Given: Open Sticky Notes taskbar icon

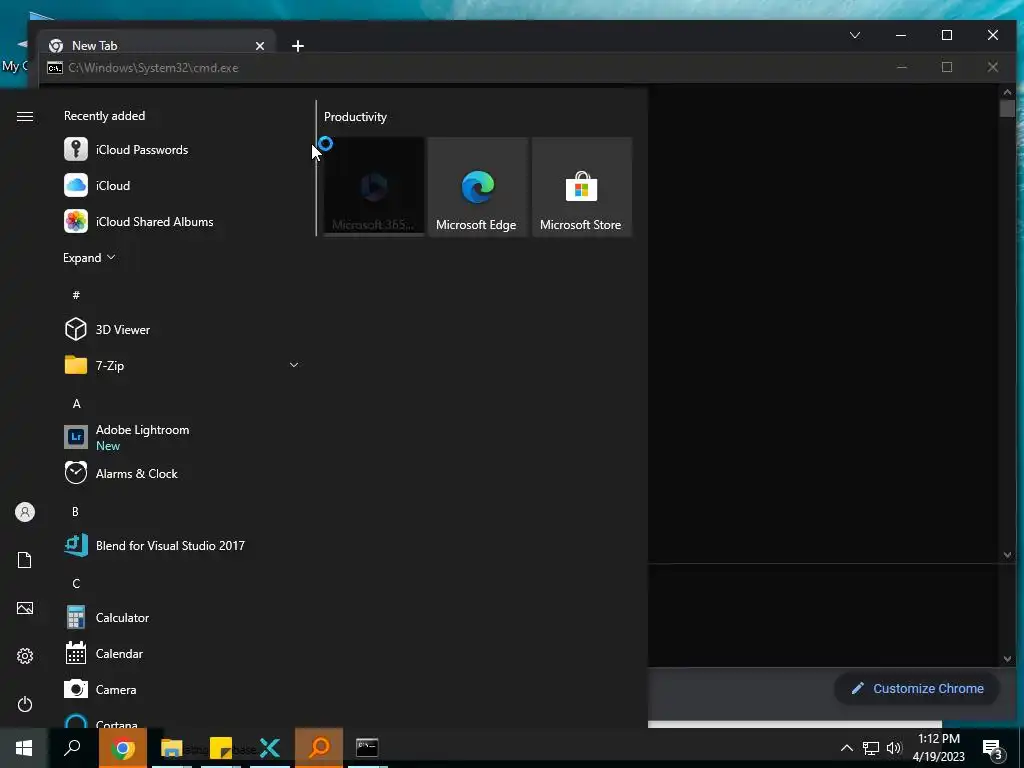Looking at the screenshot, I should click(221, 747).
